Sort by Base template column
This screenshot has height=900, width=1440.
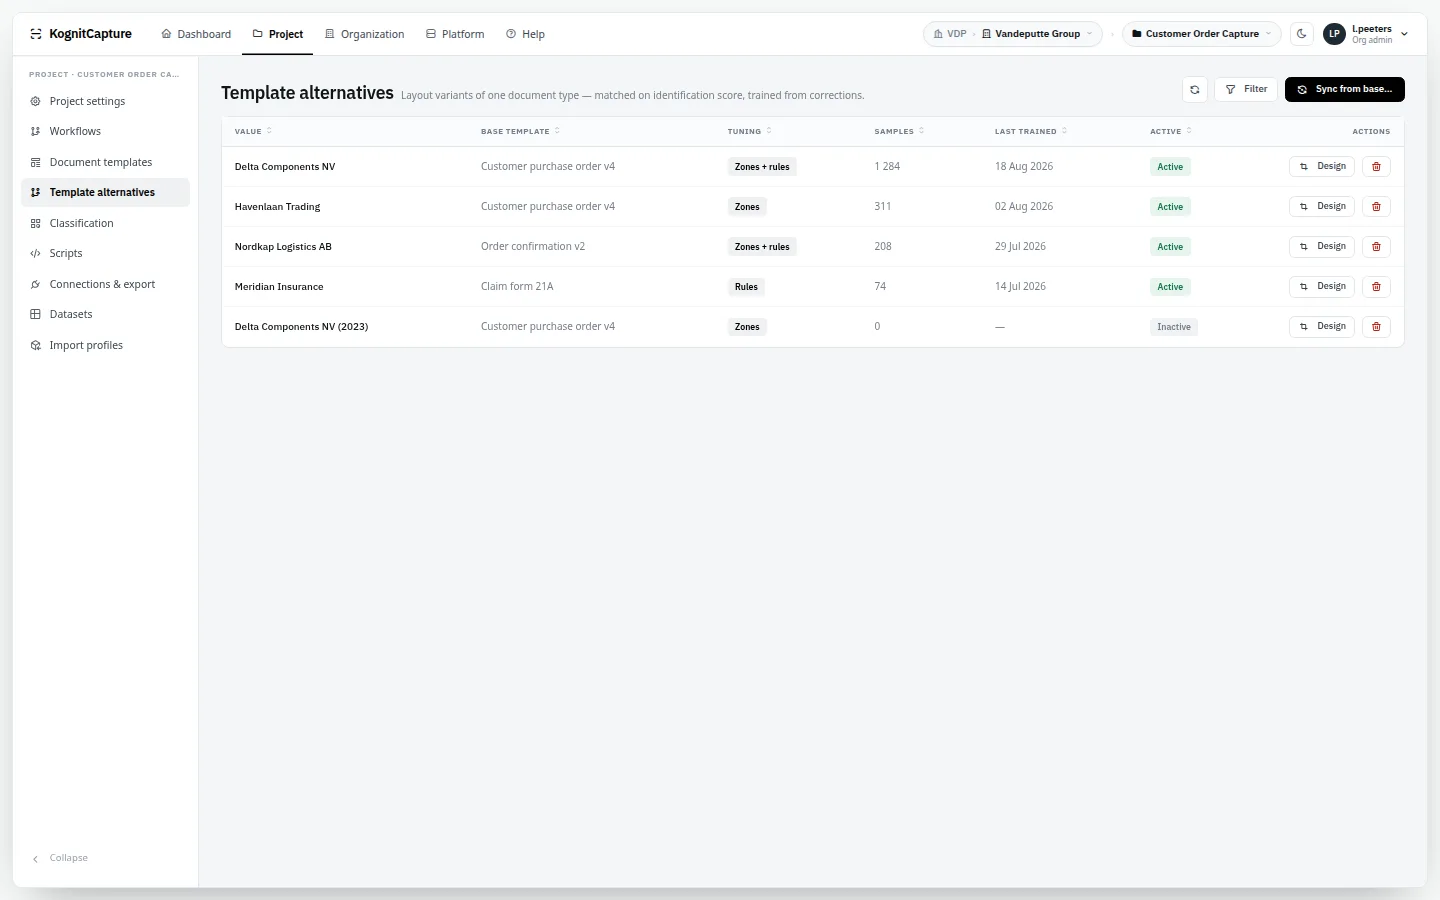520,131
